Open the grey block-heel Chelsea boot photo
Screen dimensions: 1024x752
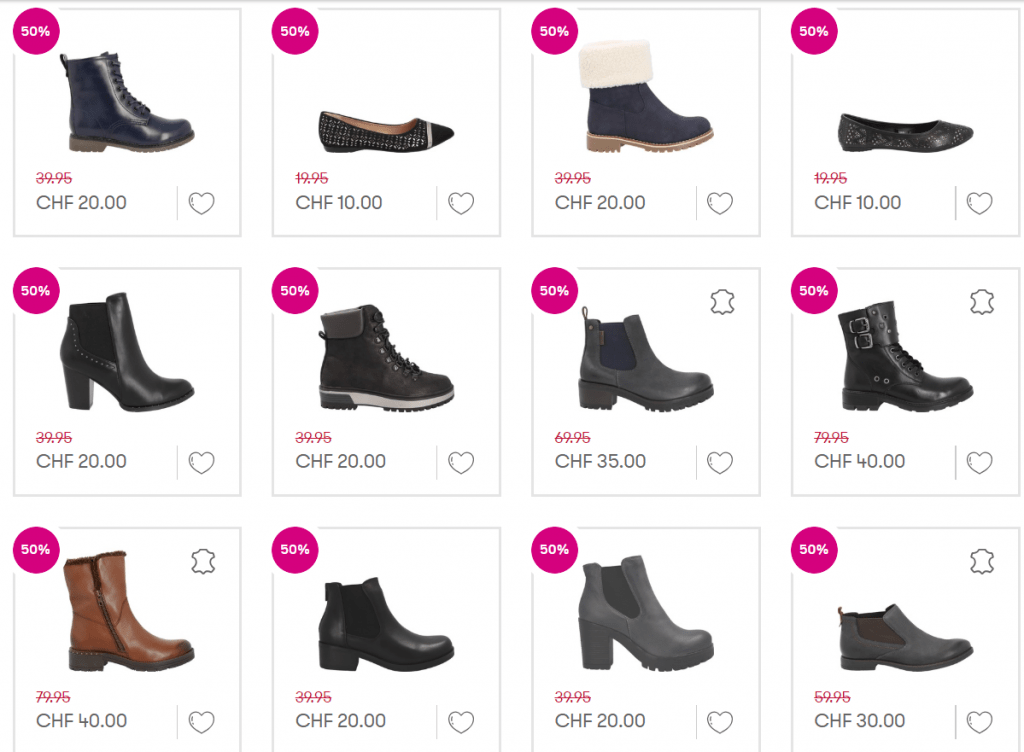tap(645, 611)
